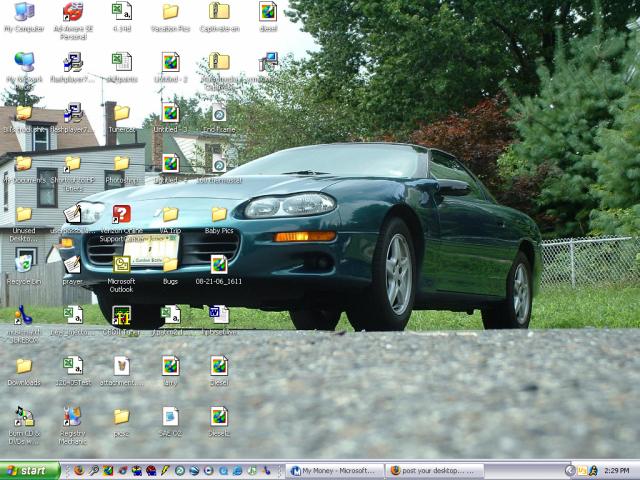Open the Baby Pics folder

219,214
